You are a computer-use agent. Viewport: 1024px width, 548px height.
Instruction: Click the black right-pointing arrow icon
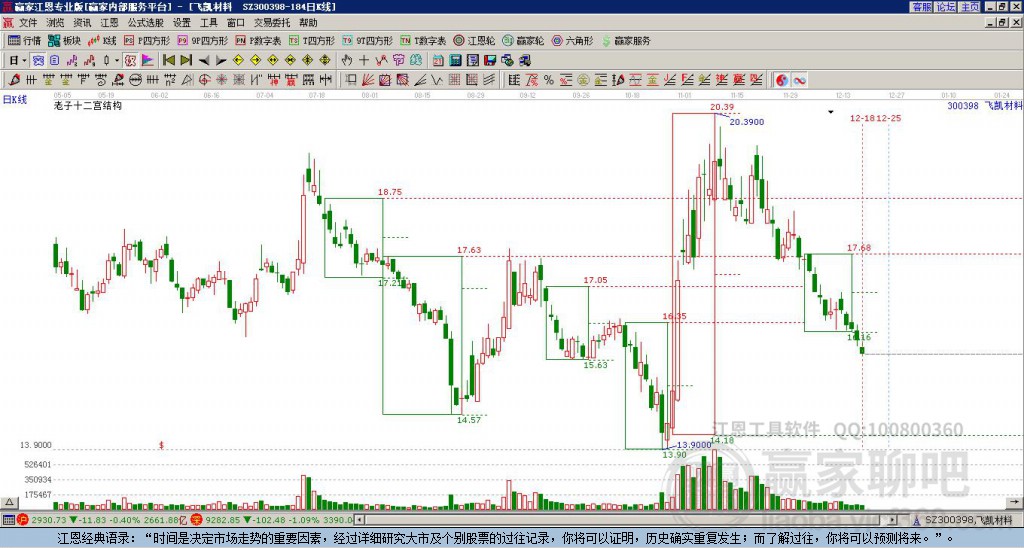tap(221, 61)
